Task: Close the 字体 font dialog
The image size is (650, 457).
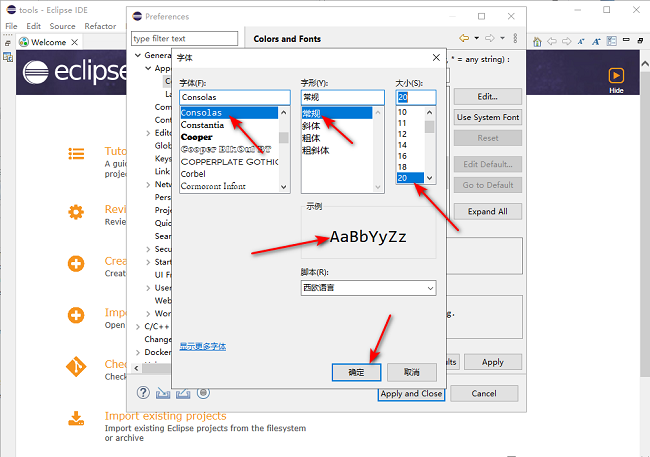Action: 436,57
